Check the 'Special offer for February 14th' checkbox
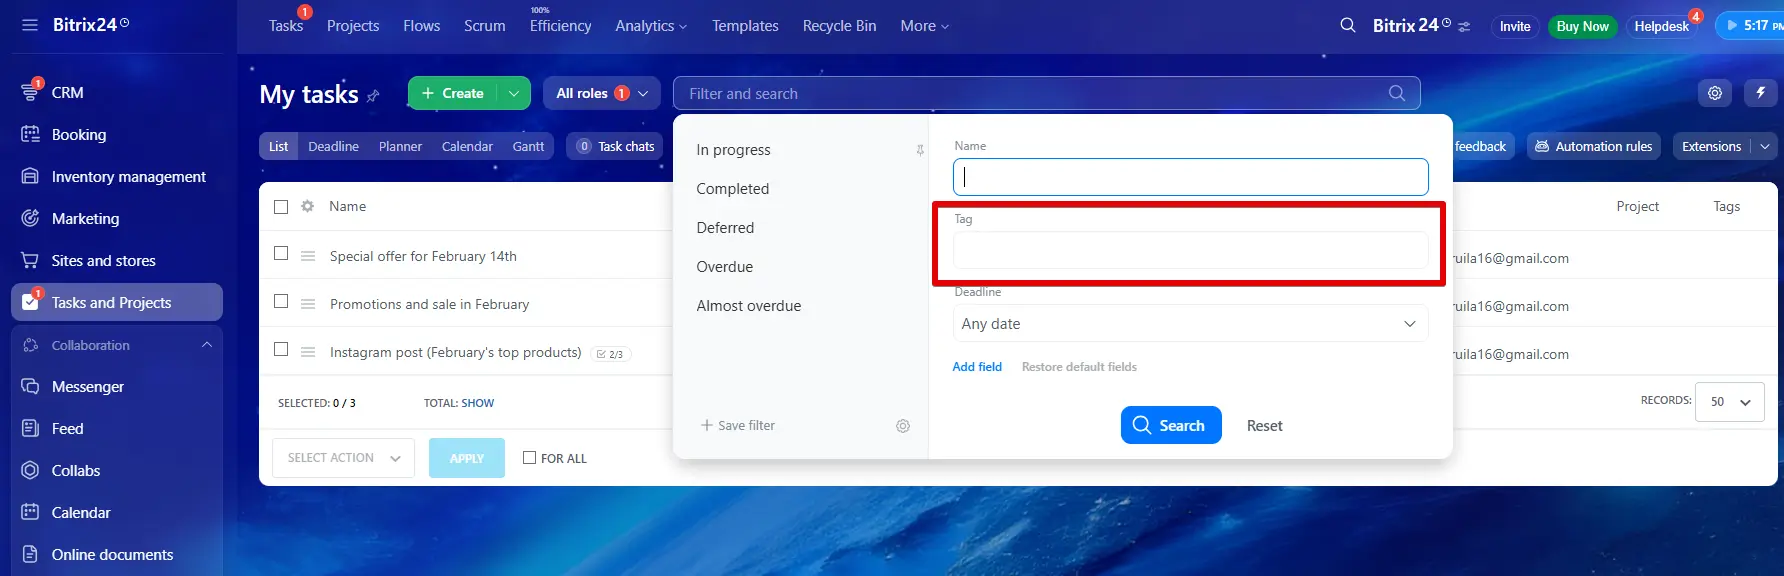This screenshot has height=576, width=1784. pos(281,254)
